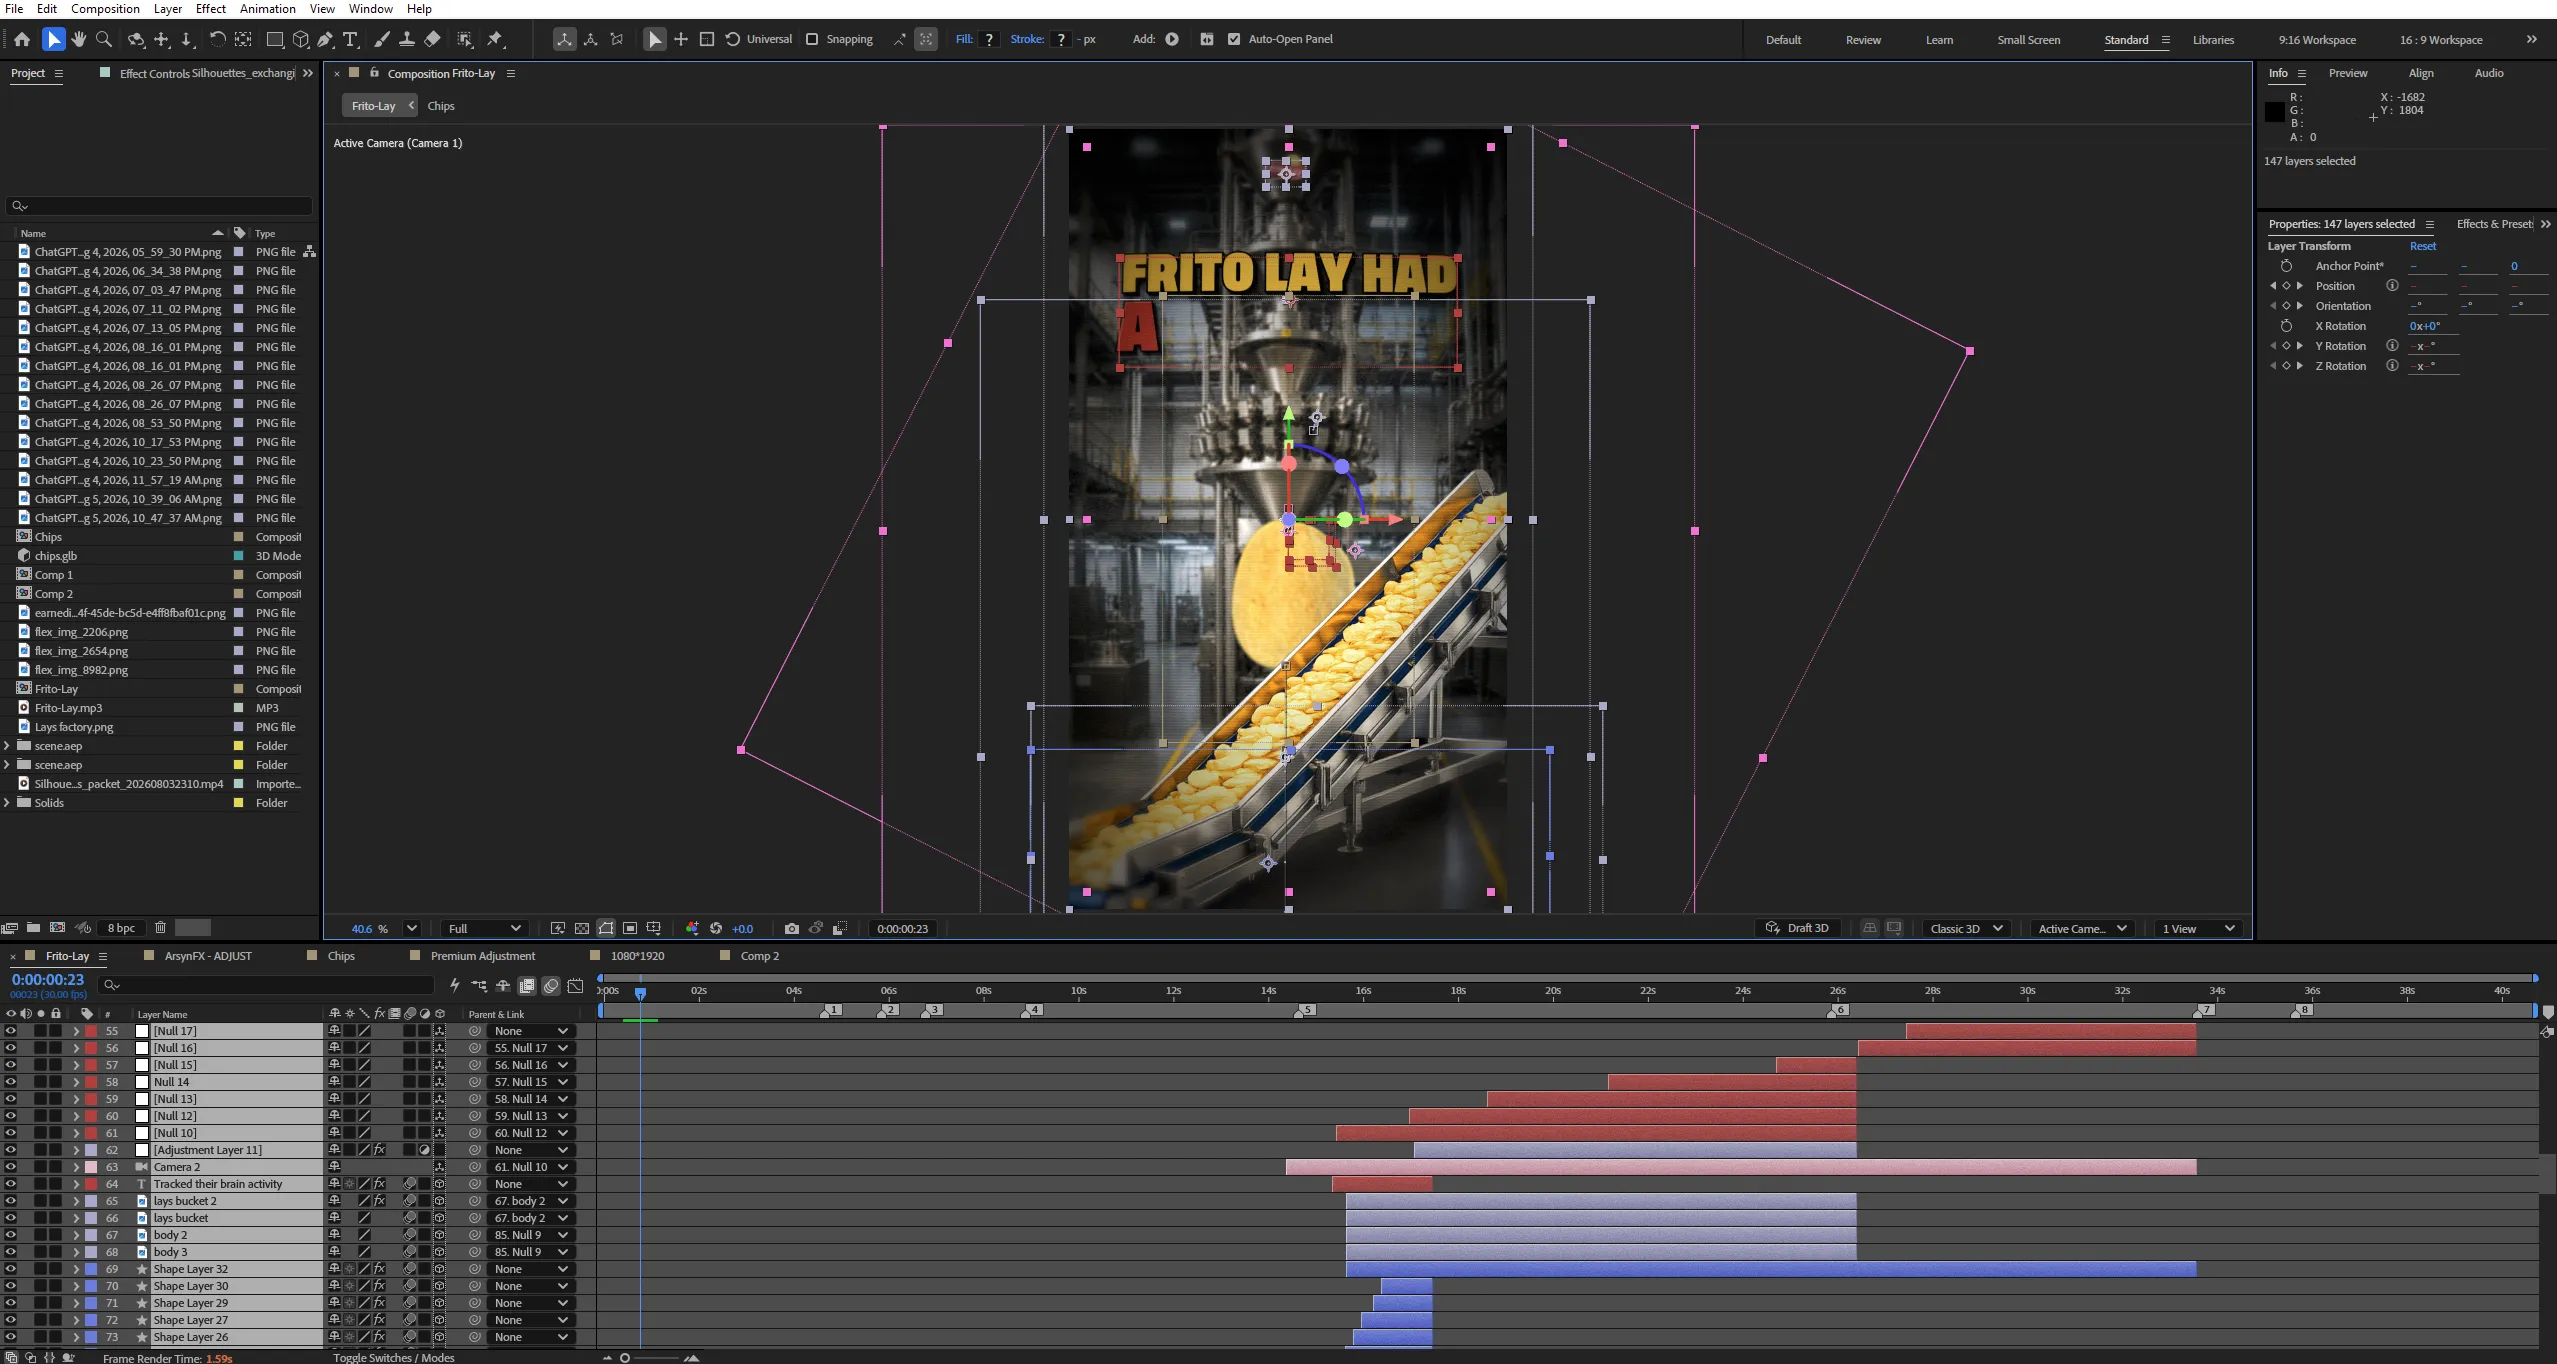Viewport: 2557px width, 1364px height.
Task: Select the Eraser tool
Action: pyautogui.click(x=432, y=39)
